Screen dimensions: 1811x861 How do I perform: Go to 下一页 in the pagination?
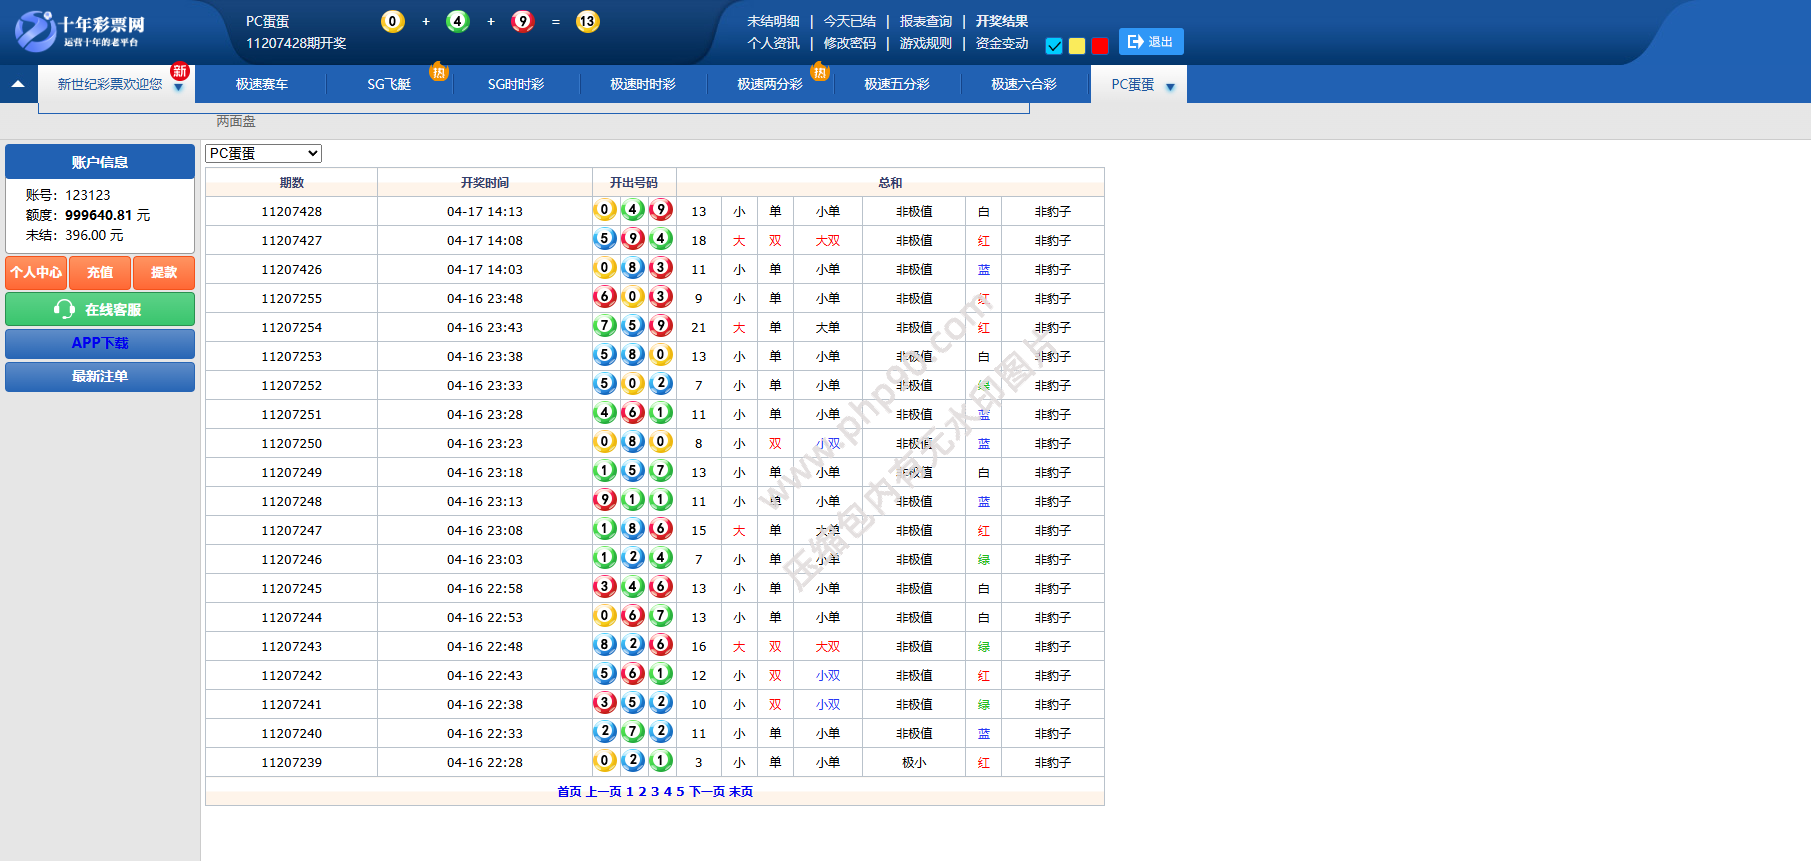[707, 791]
